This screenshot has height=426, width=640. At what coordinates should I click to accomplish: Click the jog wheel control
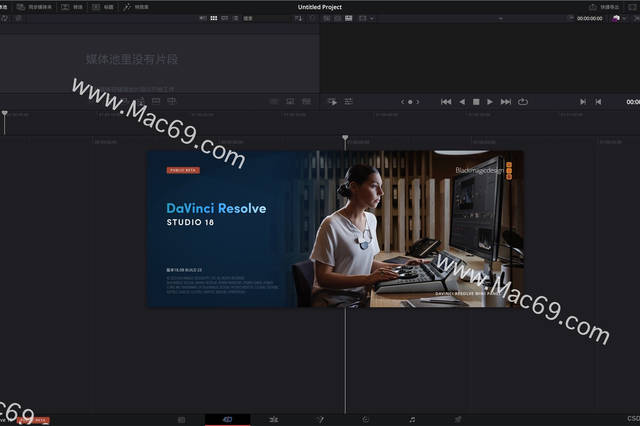coord(410,102)
